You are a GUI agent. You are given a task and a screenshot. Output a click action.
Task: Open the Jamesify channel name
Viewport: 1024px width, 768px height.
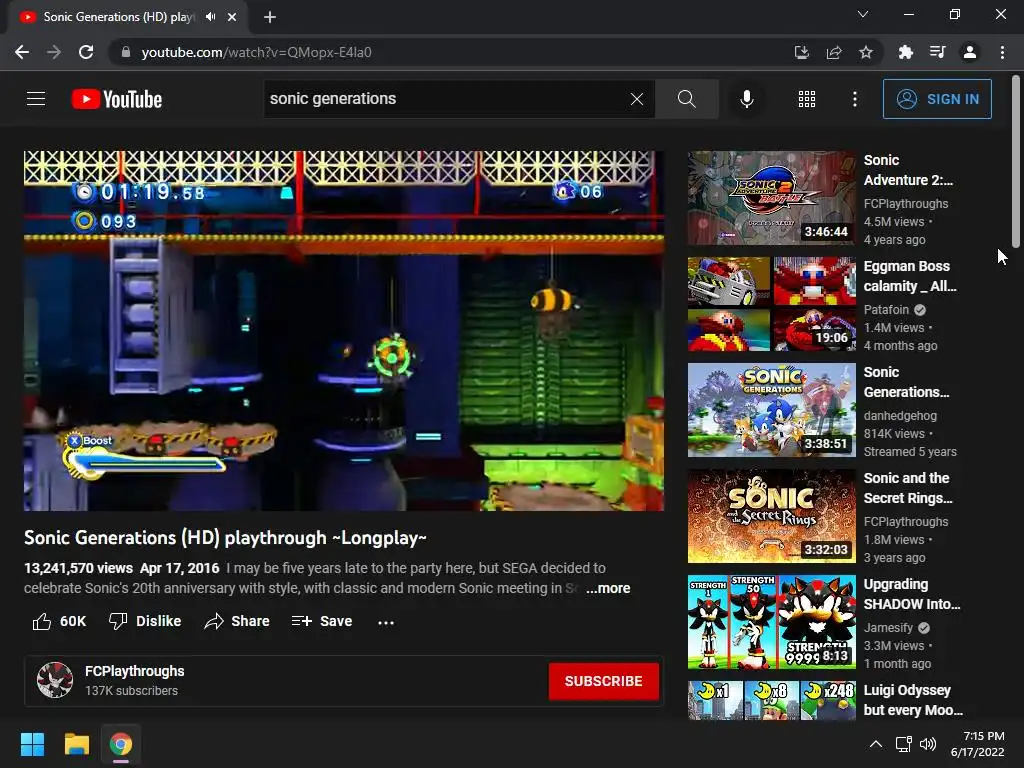pos(888,628)
